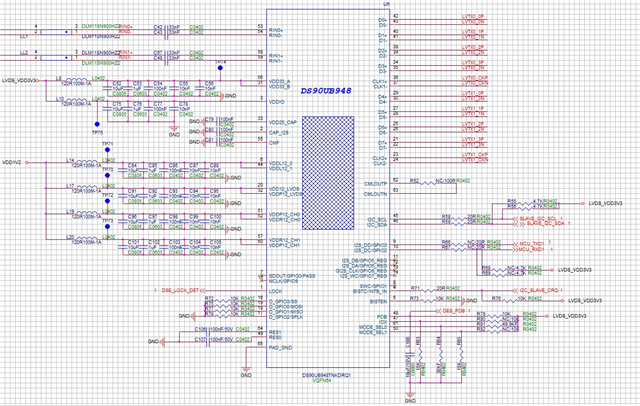
Task: Select the DS90UB948 chip title text
Action: point(325,91)
